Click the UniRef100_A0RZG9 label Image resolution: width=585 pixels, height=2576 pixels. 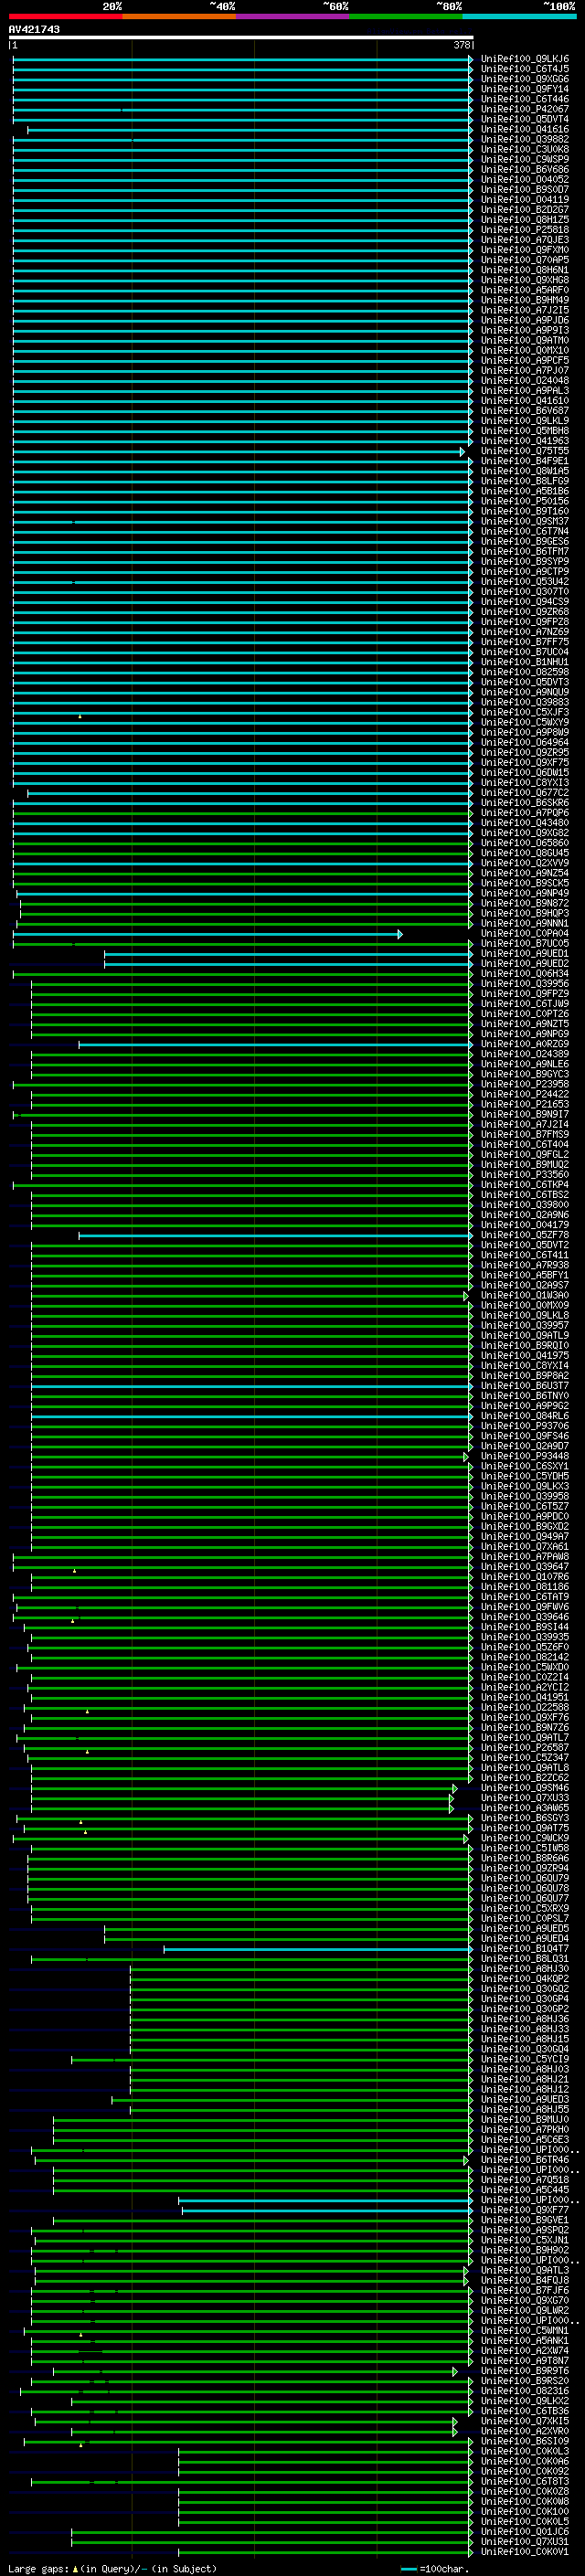[525, 1044]
